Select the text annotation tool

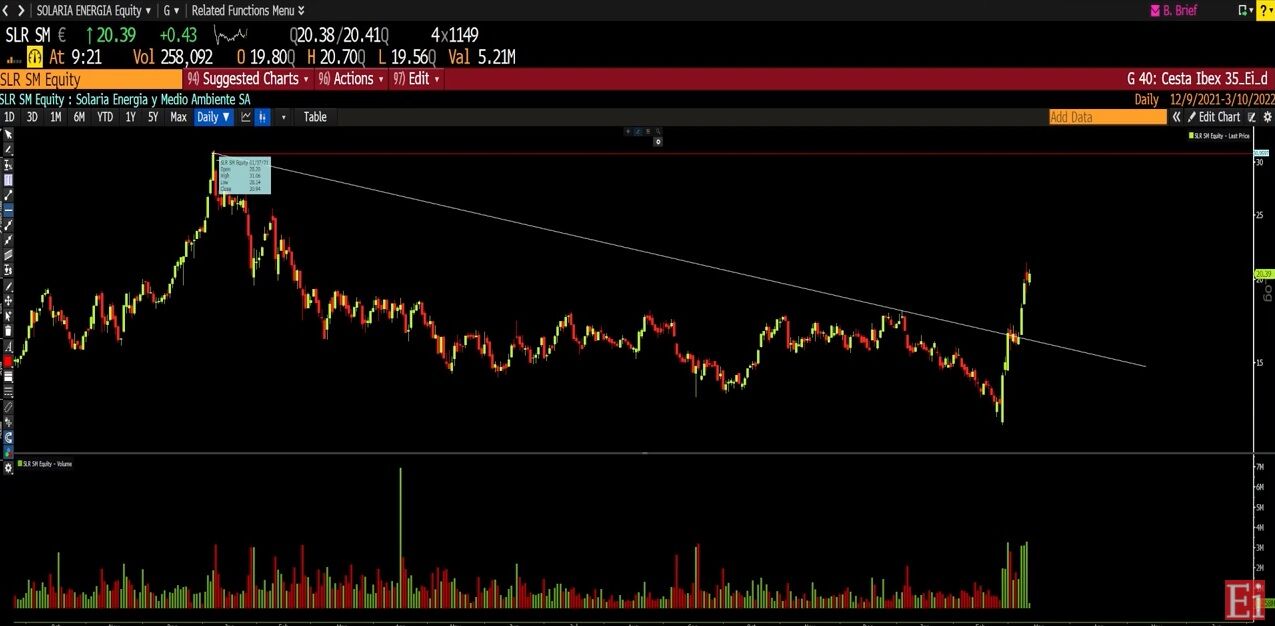[x=8, y=346]
